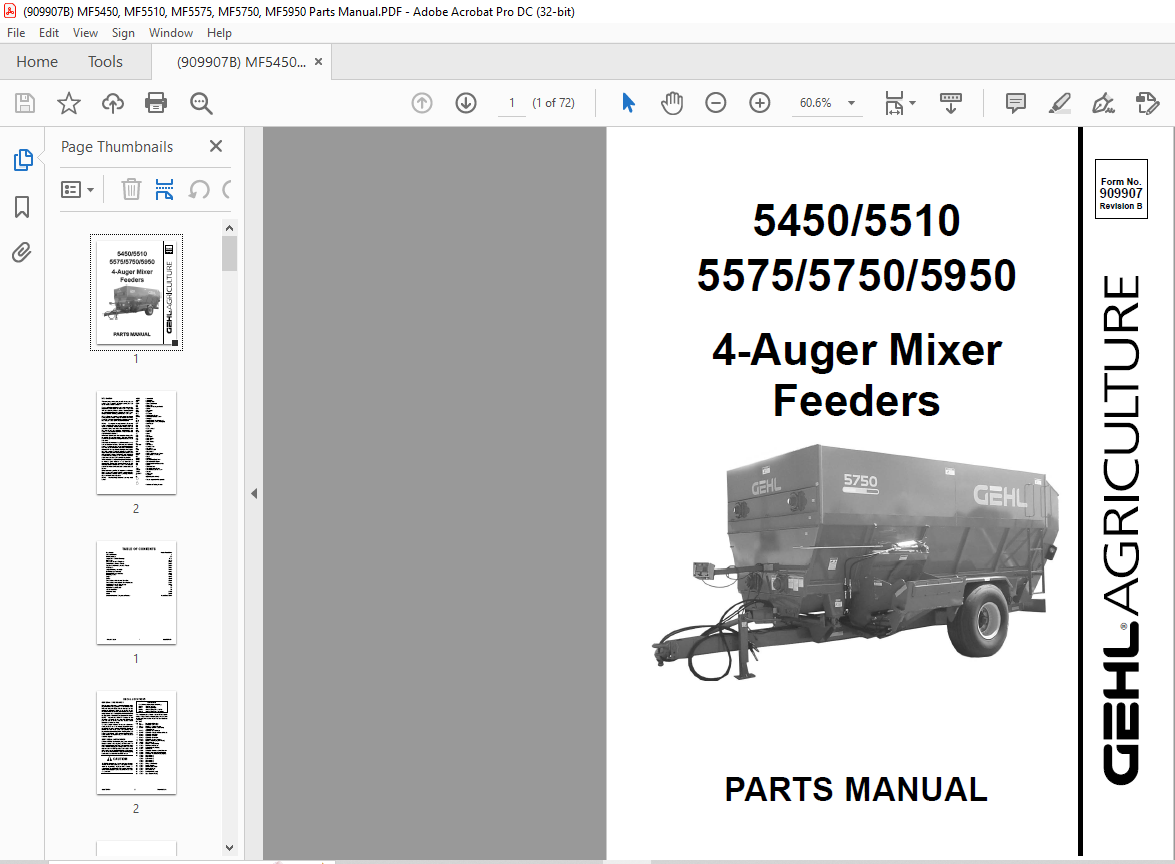This screenshot has width=1175, height=864.
Task: Switch to the Home tab
Action: click(x=37, y=61)
